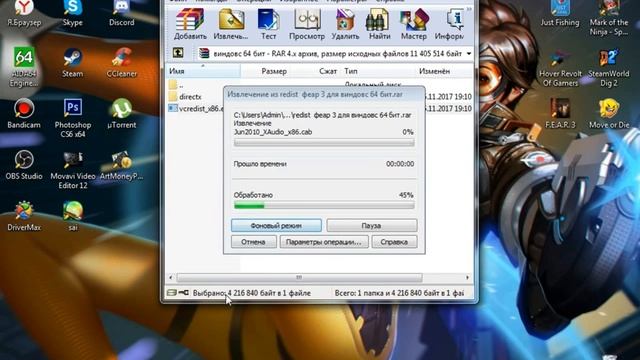Viewport: 640px width, 360px height.
Task: Click the Информация toolbar icon
Action: tap(450, 24)
